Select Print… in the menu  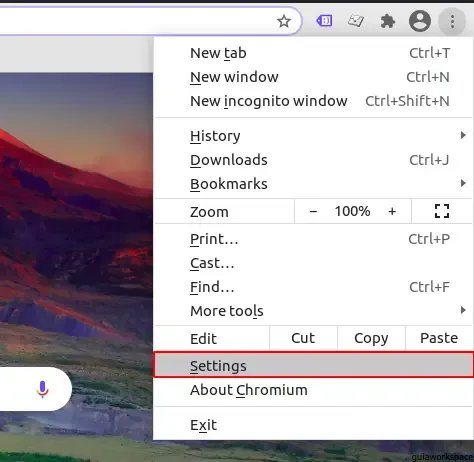tap(313, 239)
